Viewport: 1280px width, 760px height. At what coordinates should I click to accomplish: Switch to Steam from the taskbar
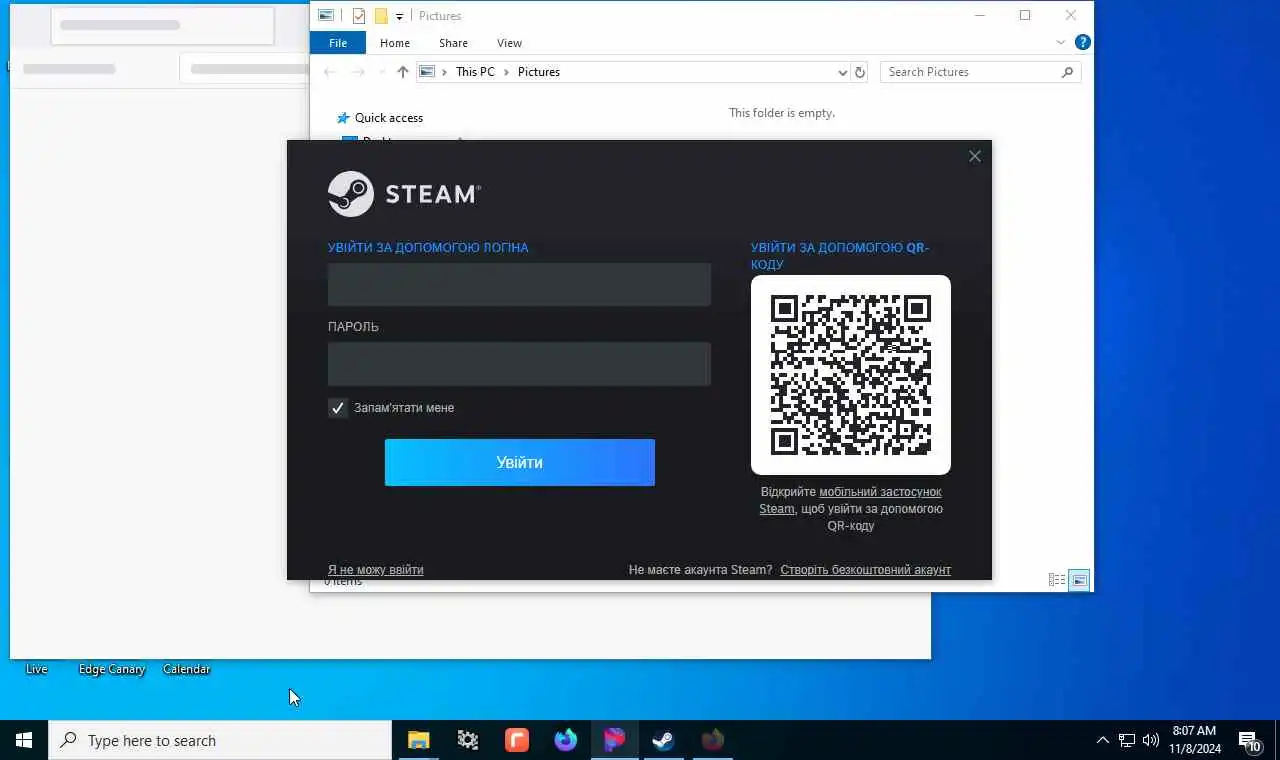[663, 740]
